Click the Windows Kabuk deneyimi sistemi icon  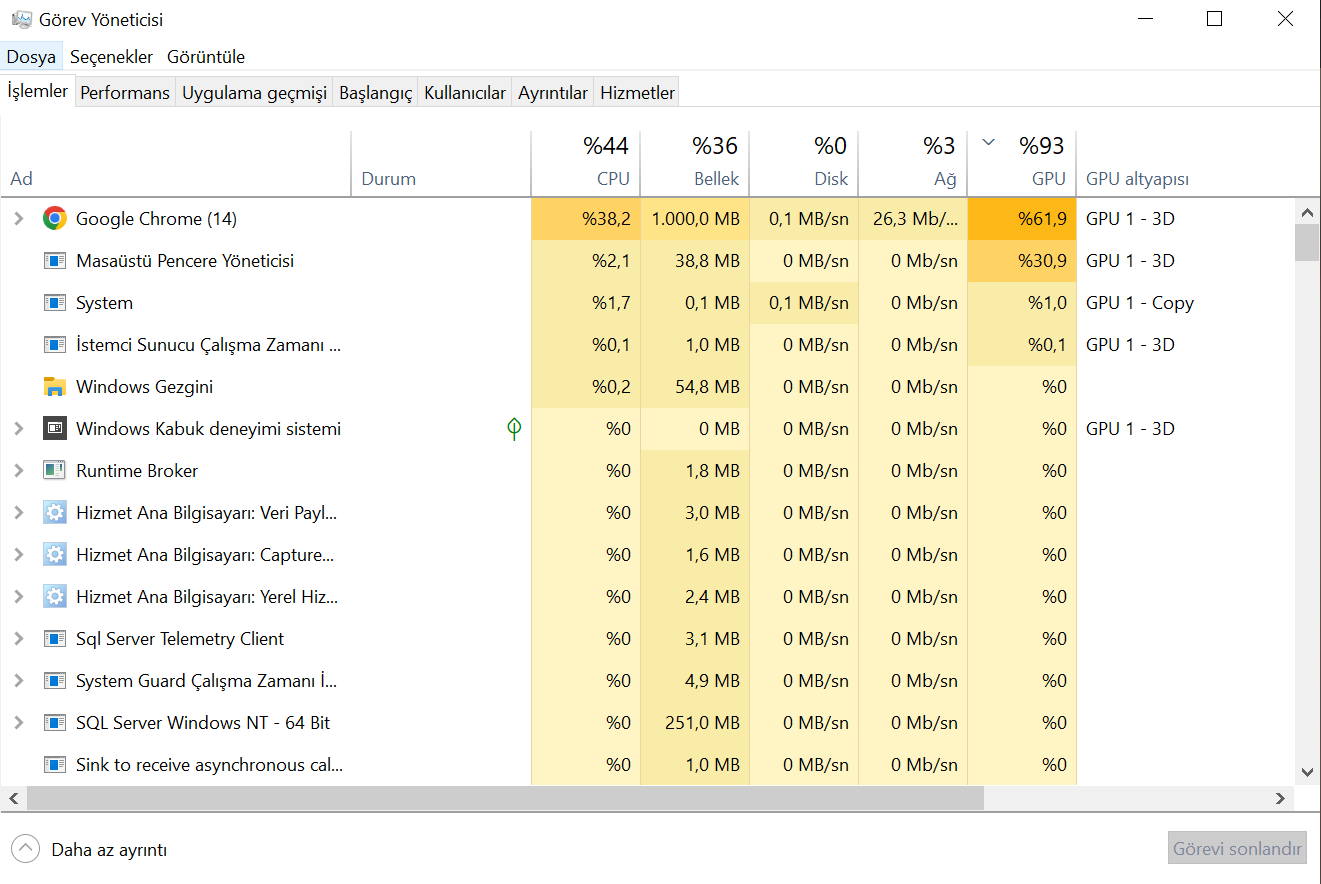click(x=55, y=429)
